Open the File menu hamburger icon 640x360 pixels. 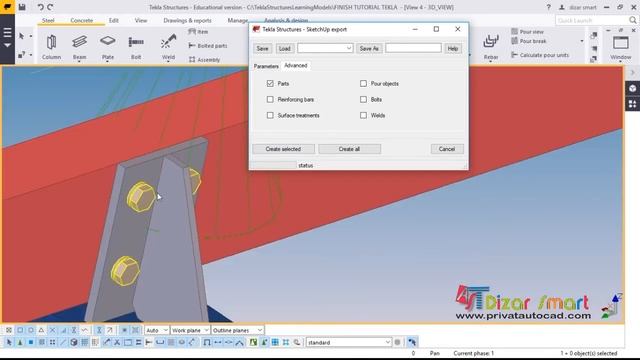7,33
